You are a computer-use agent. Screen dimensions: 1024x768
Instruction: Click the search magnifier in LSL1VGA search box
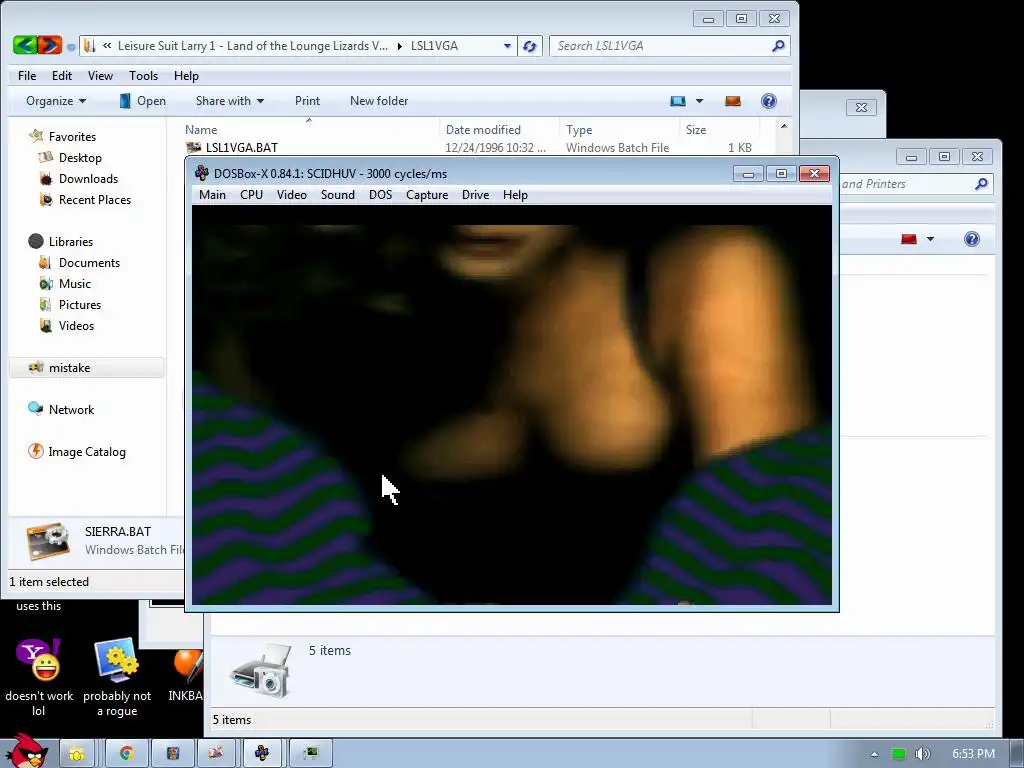[x=778, y=46]
